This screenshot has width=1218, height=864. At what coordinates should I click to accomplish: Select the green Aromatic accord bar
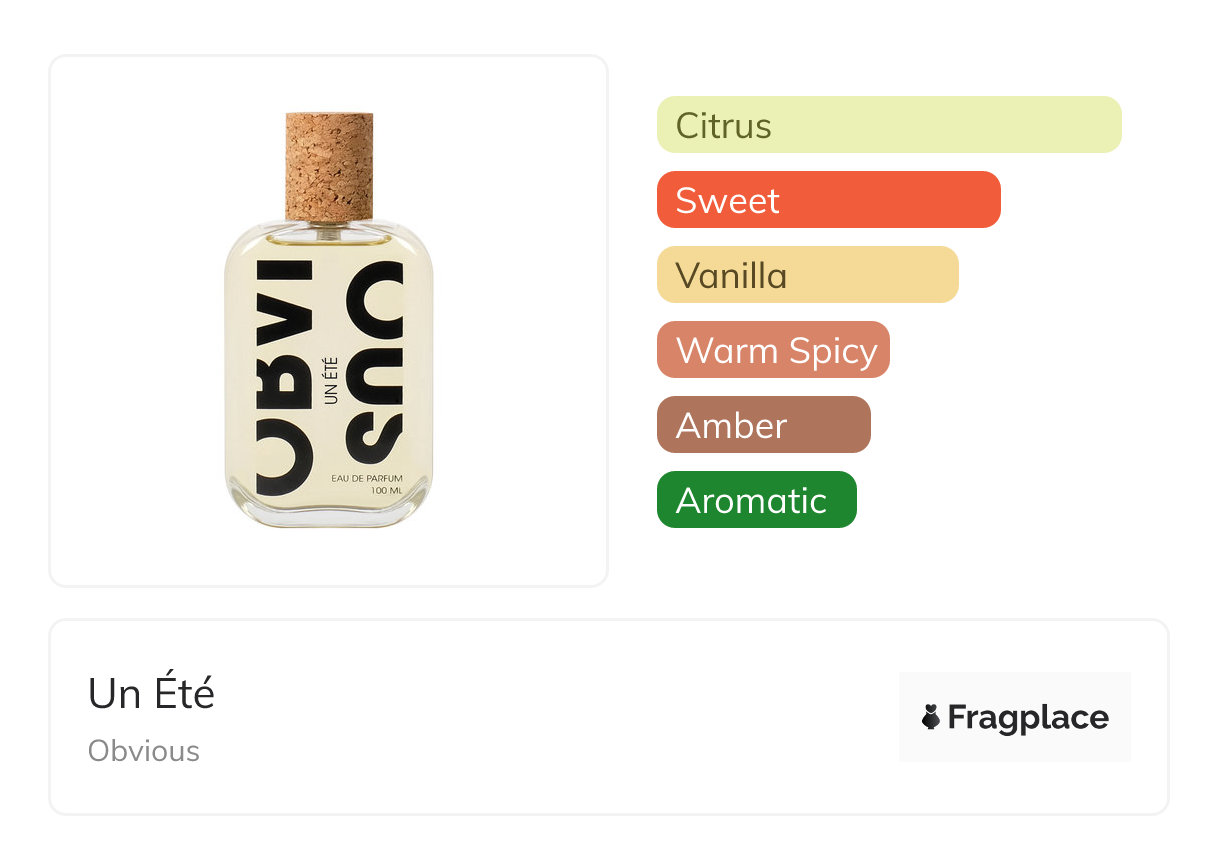pyautogui.click(x=756, y=500)
